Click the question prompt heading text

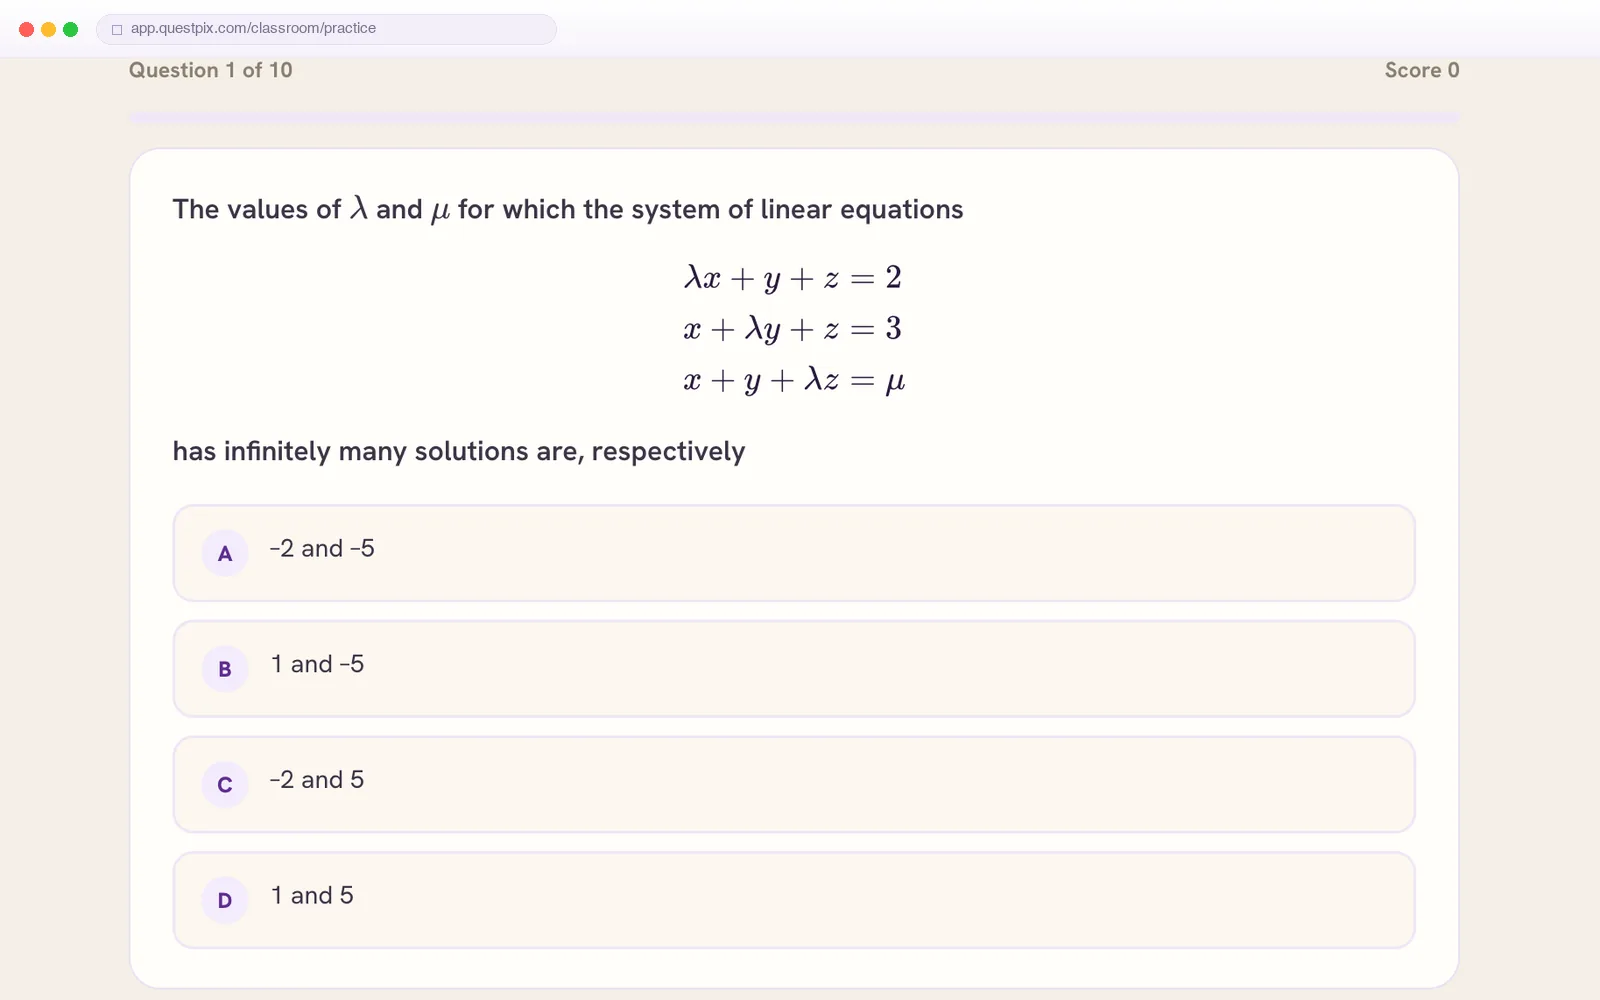(568, 209)
